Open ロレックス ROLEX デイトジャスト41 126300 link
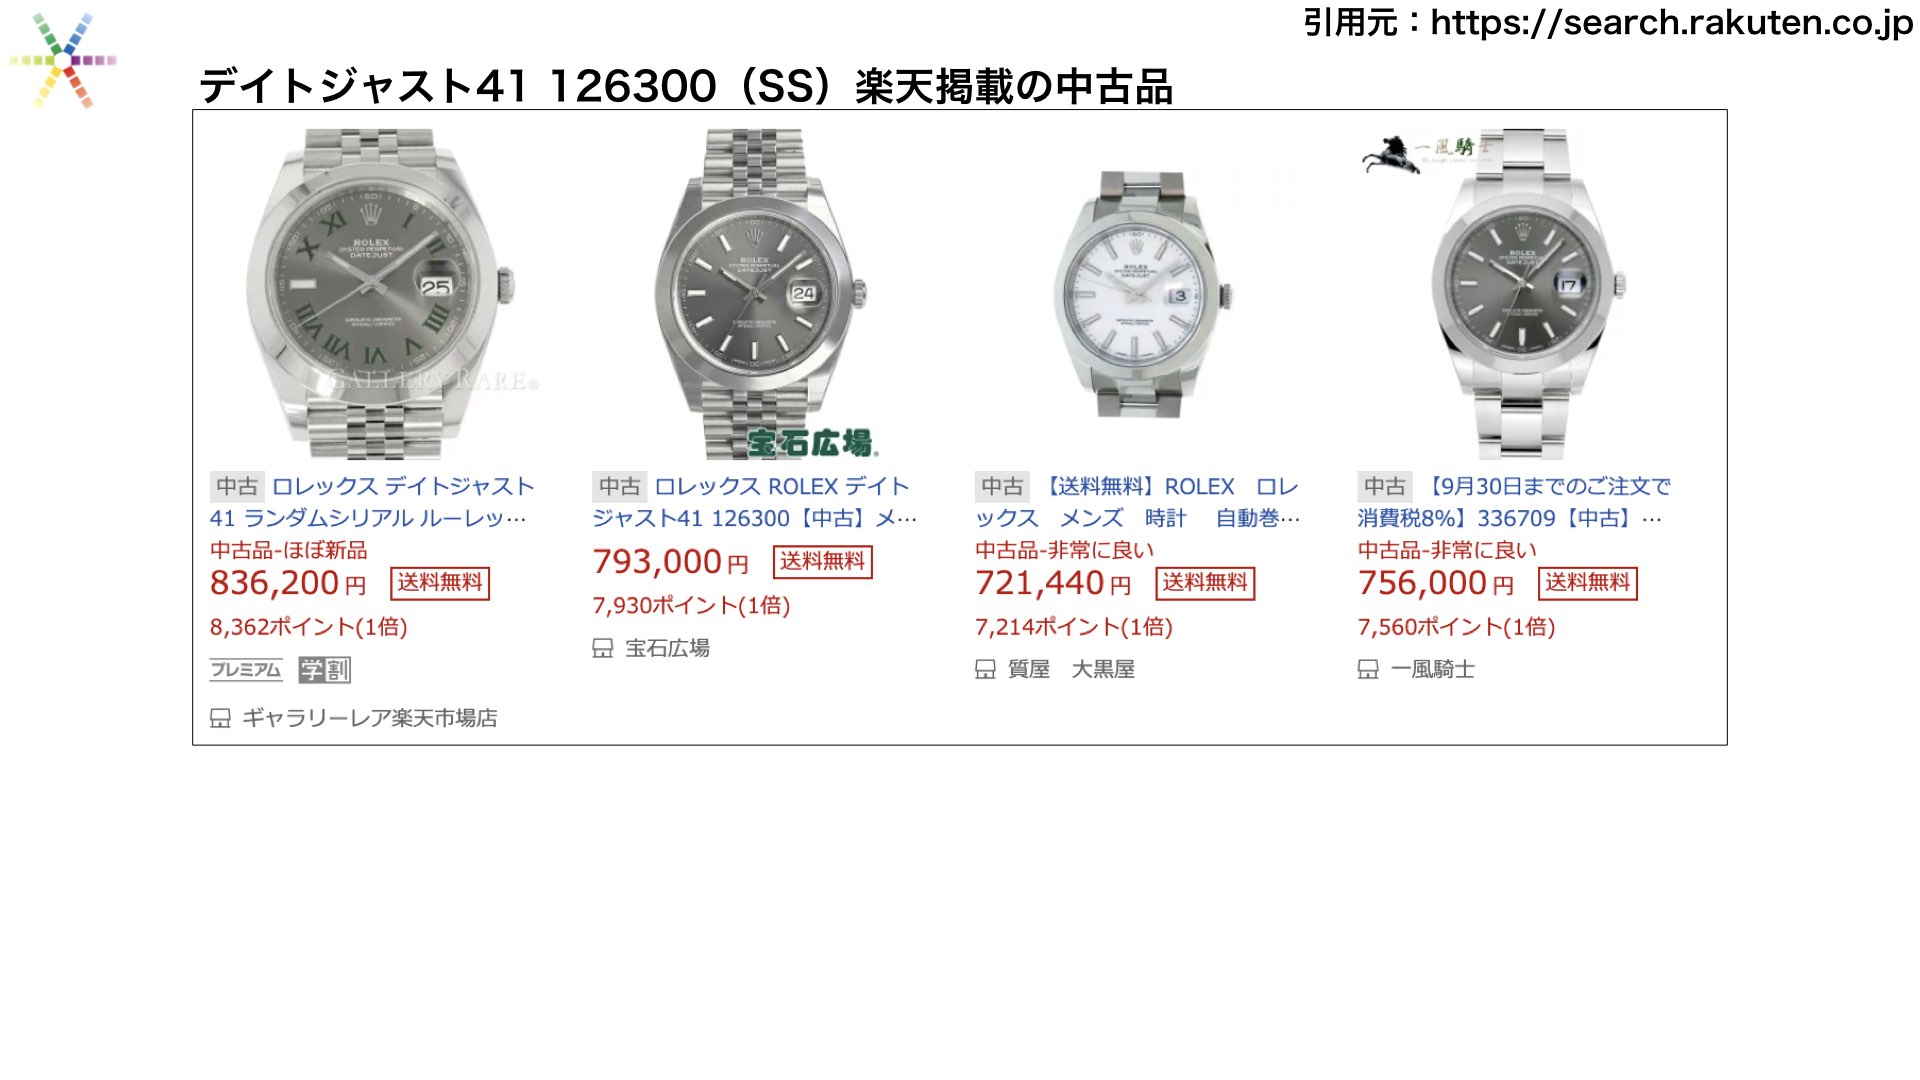1920x1080 pixels. [x=755, y=502]
